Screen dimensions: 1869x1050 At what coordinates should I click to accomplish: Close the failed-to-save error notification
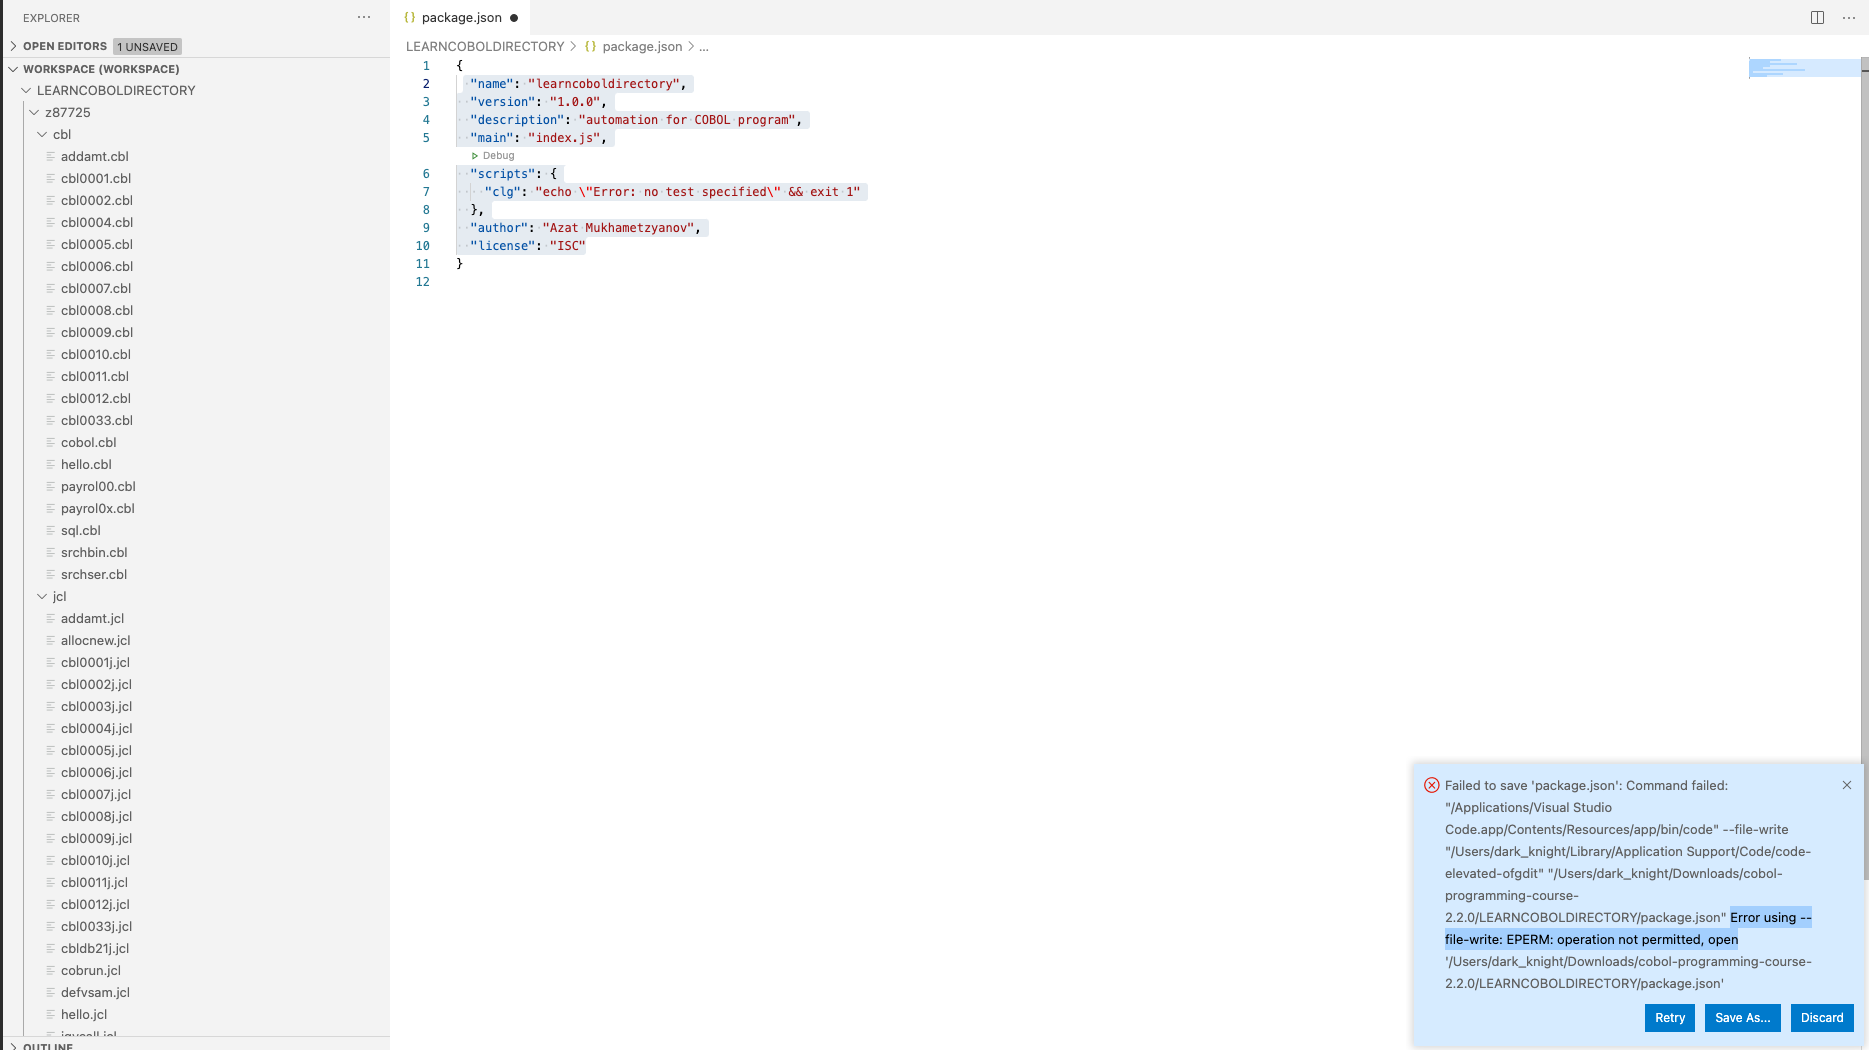tap(1847, 785)
